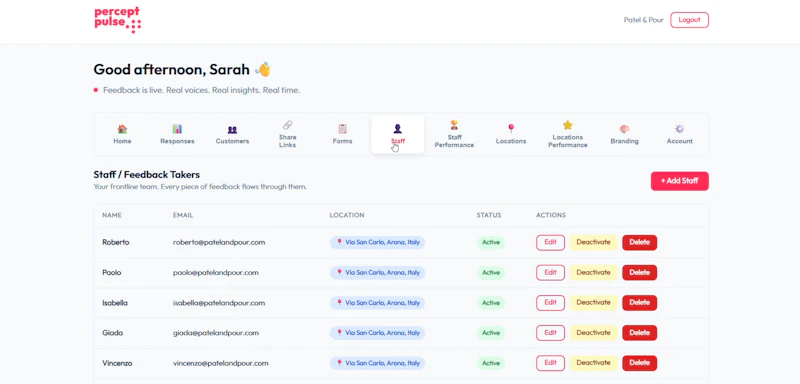Deactivate Roberto's account

tap(593, 242)
